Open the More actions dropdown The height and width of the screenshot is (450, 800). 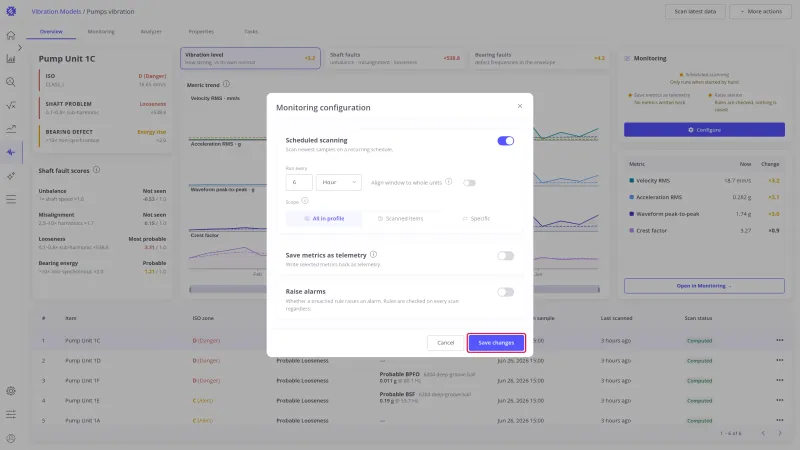(761, 11)
